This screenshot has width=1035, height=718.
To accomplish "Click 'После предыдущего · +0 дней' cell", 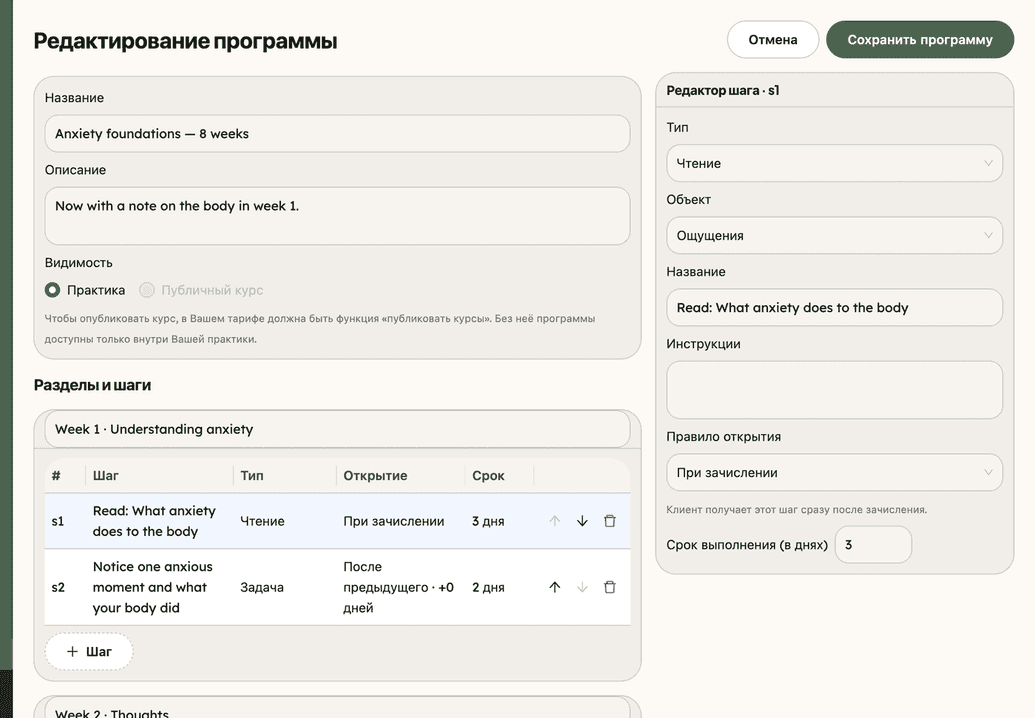I will pyautogui.click(x=399, y=587).
